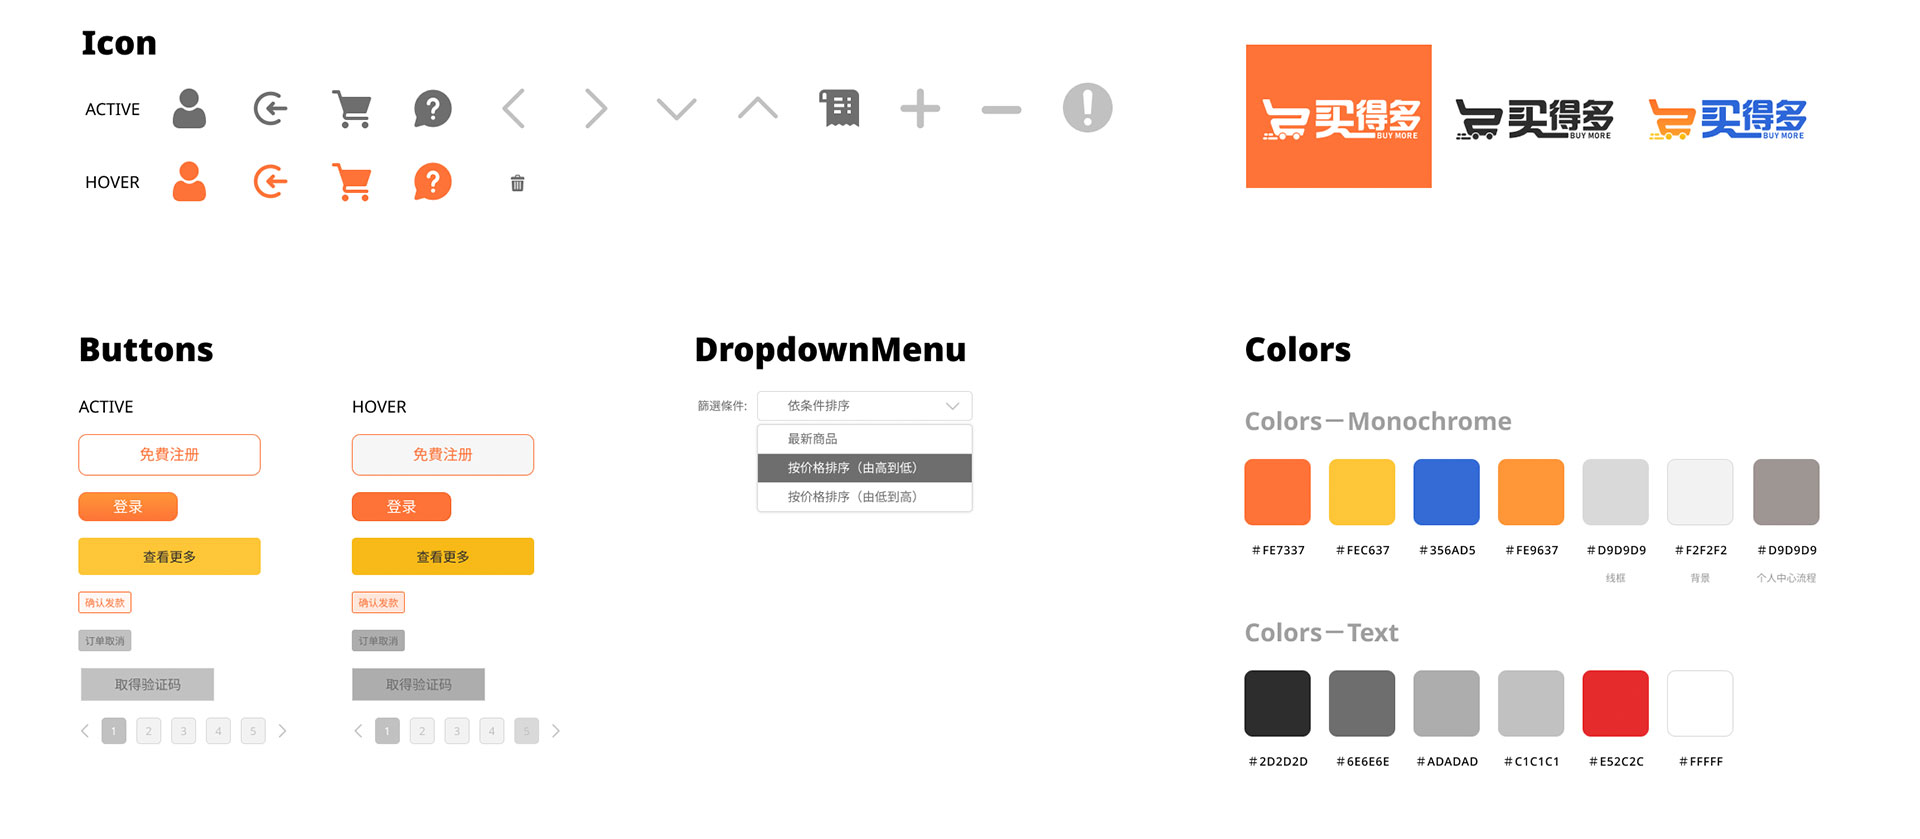Click the right chevron icon in the Icon section

pos(595,109)
